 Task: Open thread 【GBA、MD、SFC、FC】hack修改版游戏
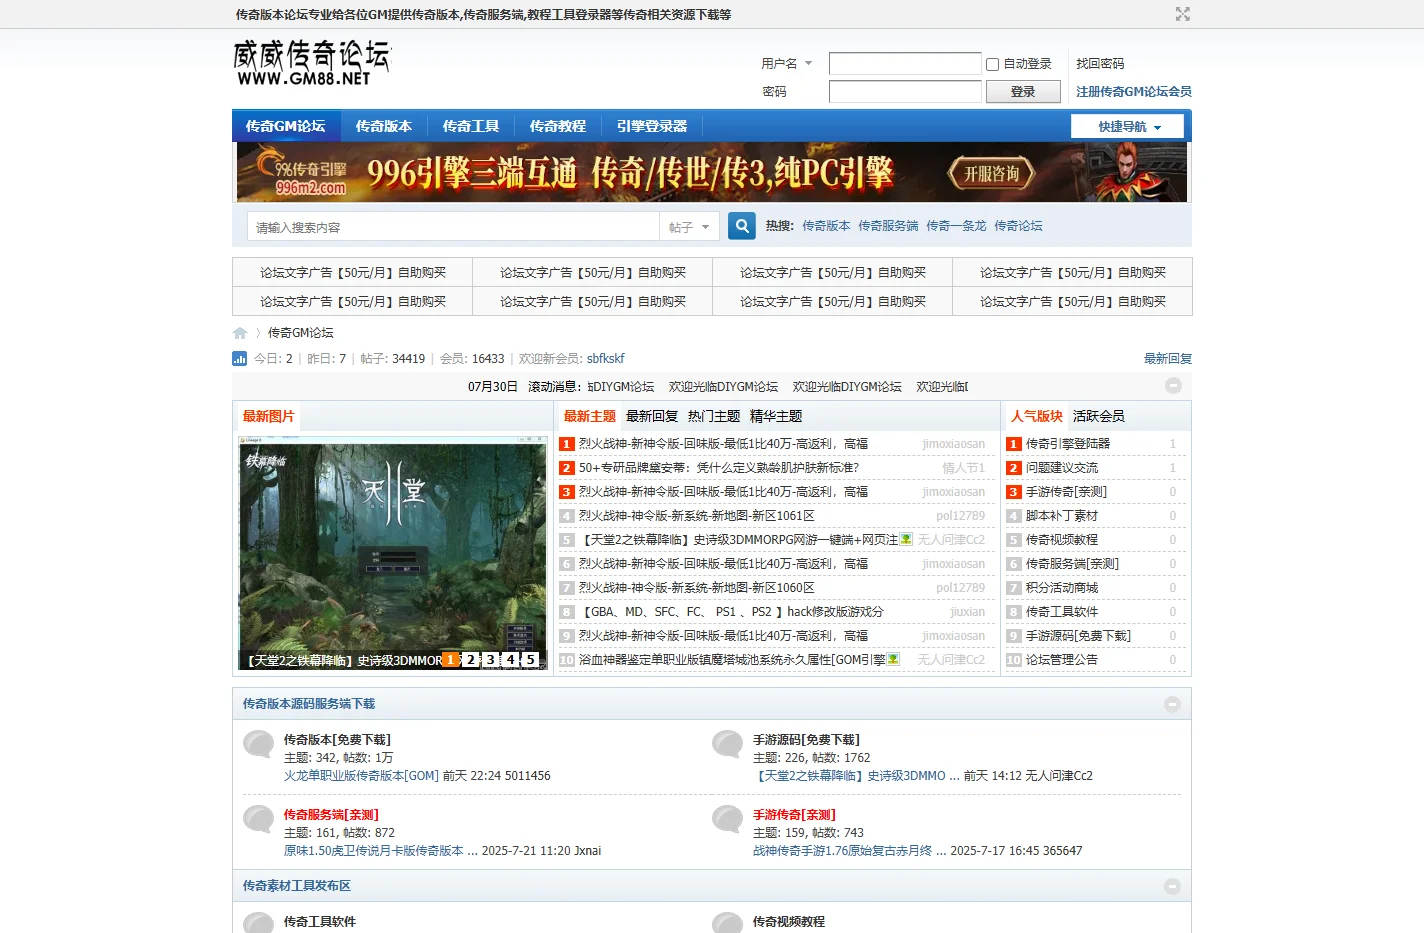732,611
